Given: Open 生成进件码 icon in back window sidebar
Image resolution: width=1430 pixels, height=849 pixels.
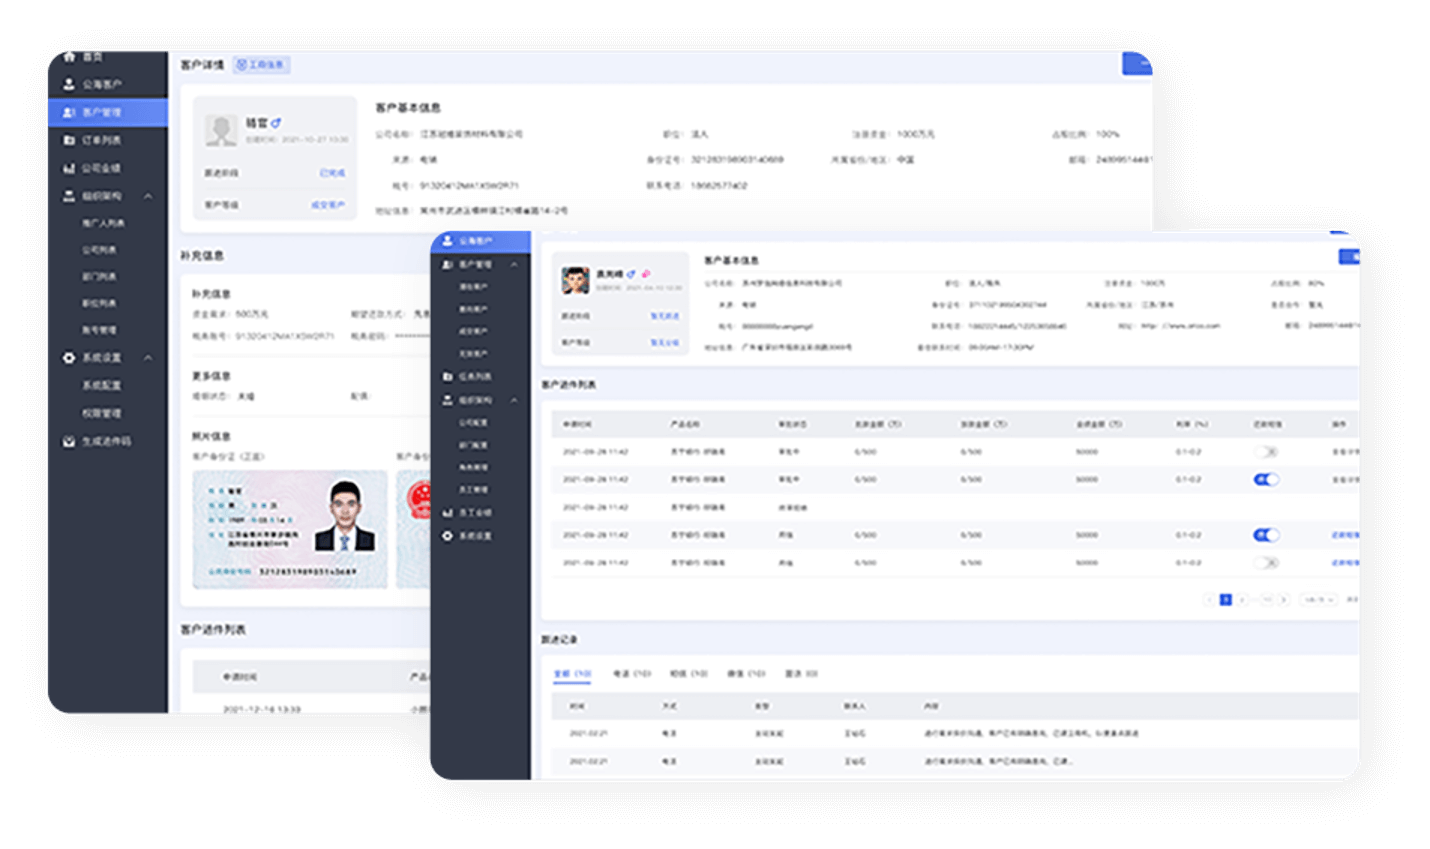Looking at the screenshot, I should tap(69, 441).
